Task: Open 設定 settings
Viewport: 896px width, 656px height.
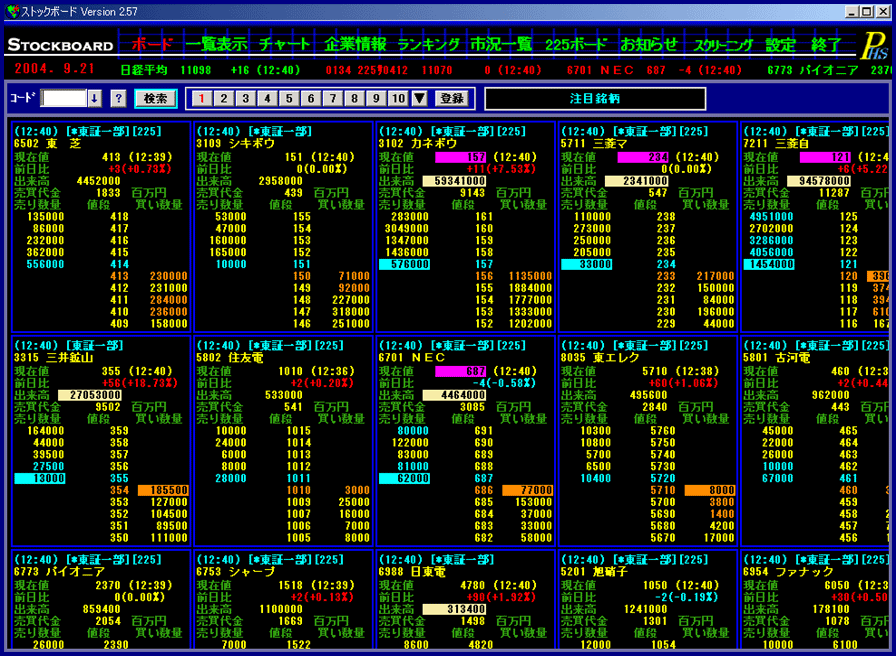Action: [x=781, y=45]
